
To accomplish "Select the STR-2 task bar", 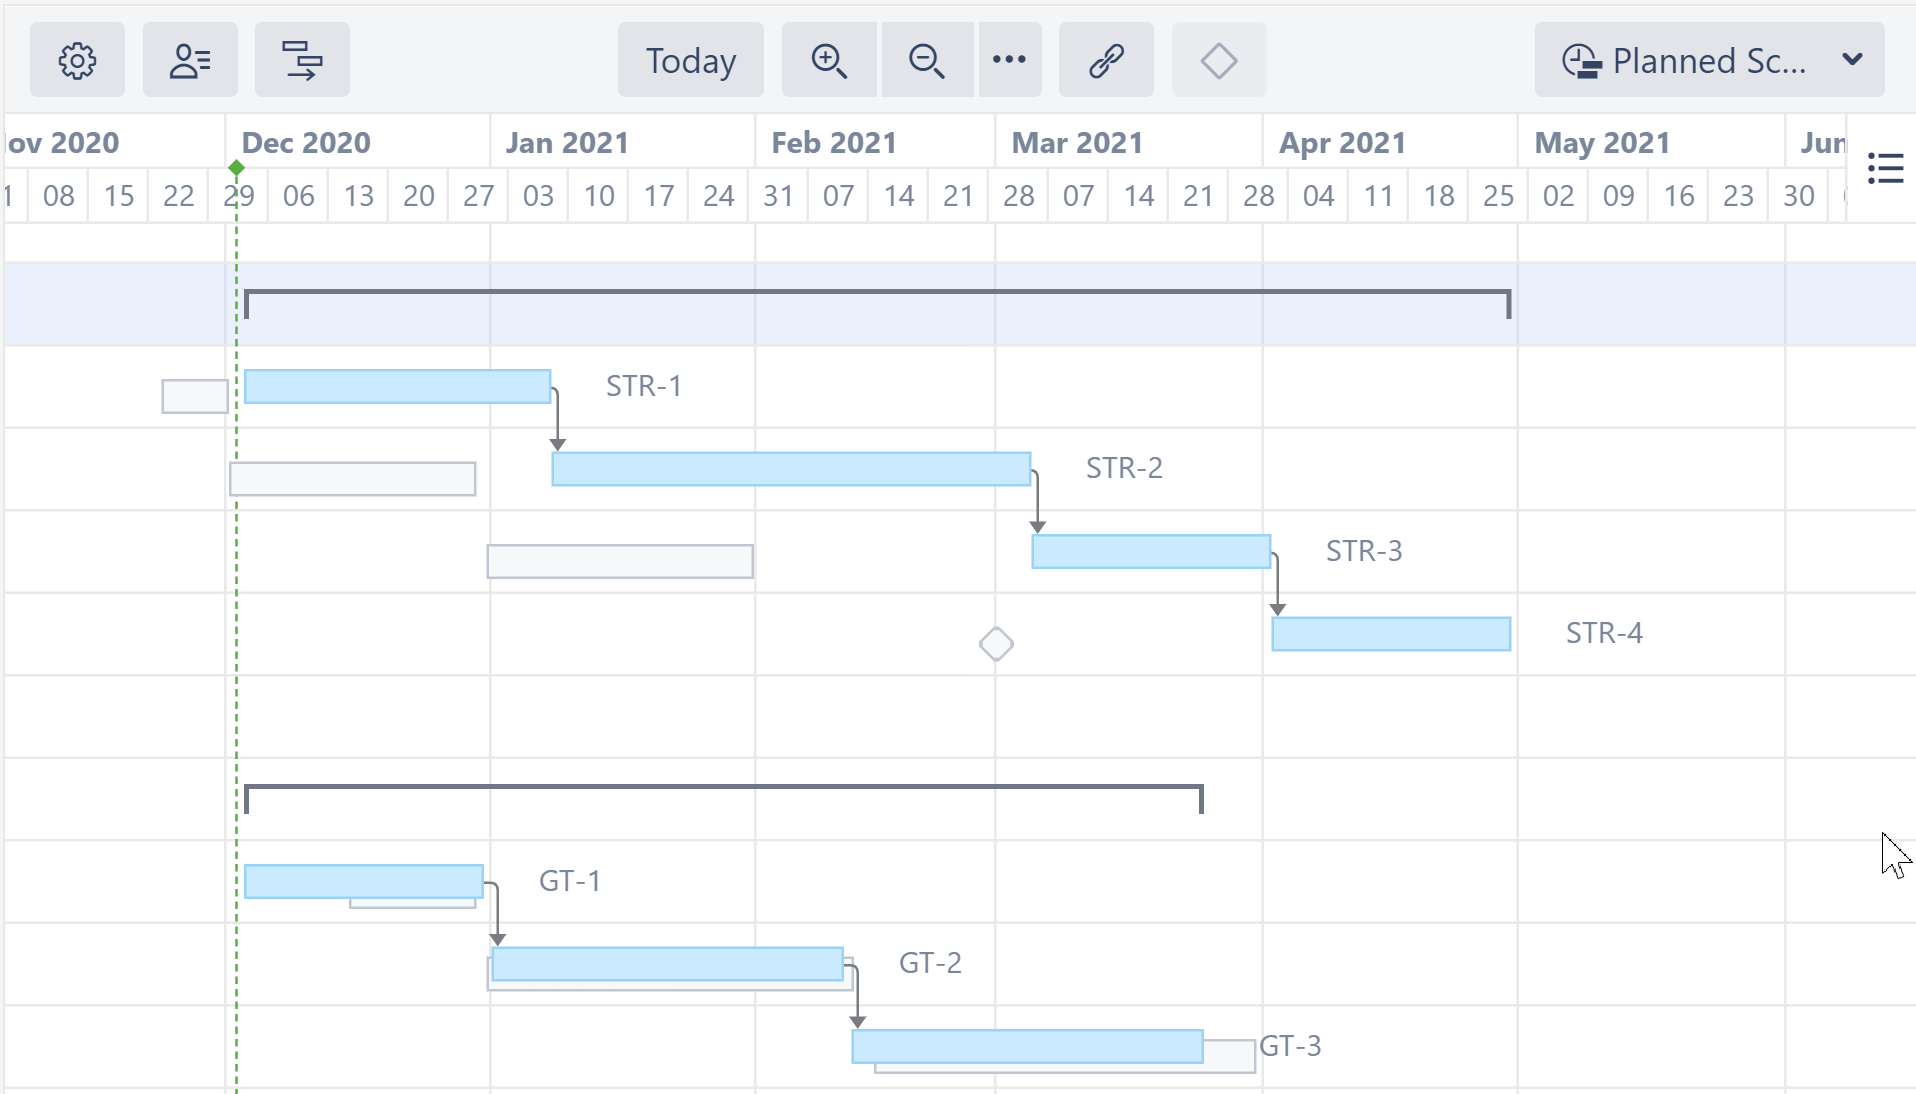I will [790, 469].
